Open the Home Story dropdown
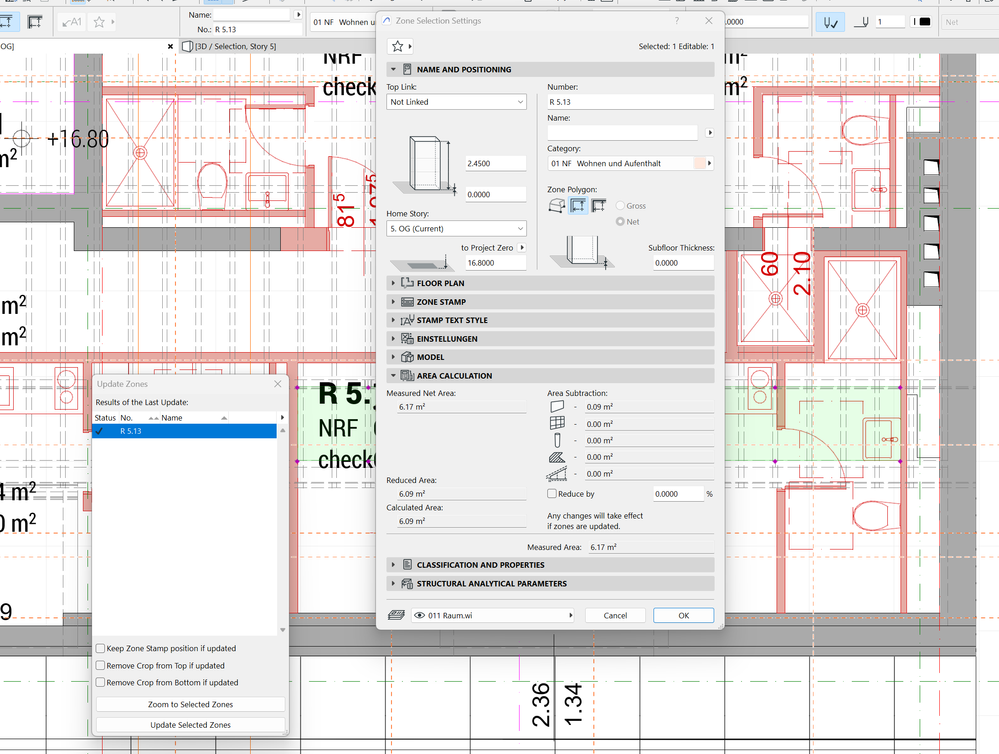999x754 pixels. 456,229
